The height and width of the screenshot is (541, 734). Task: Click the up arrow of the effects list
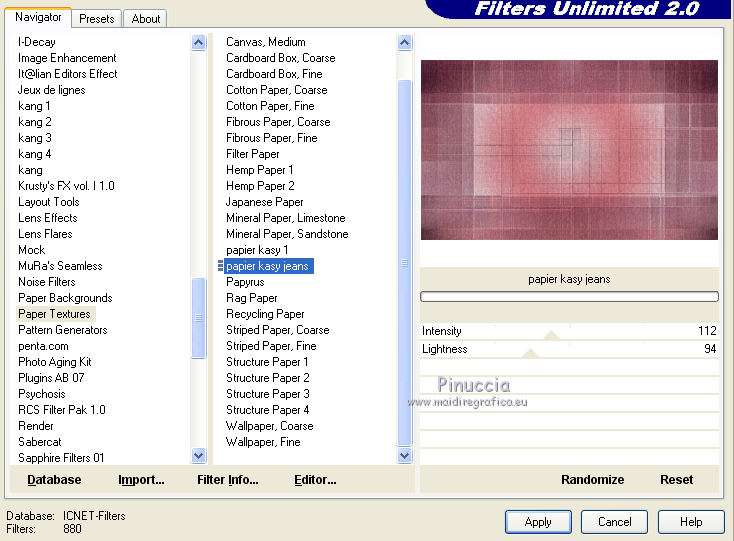pos(404,43)
